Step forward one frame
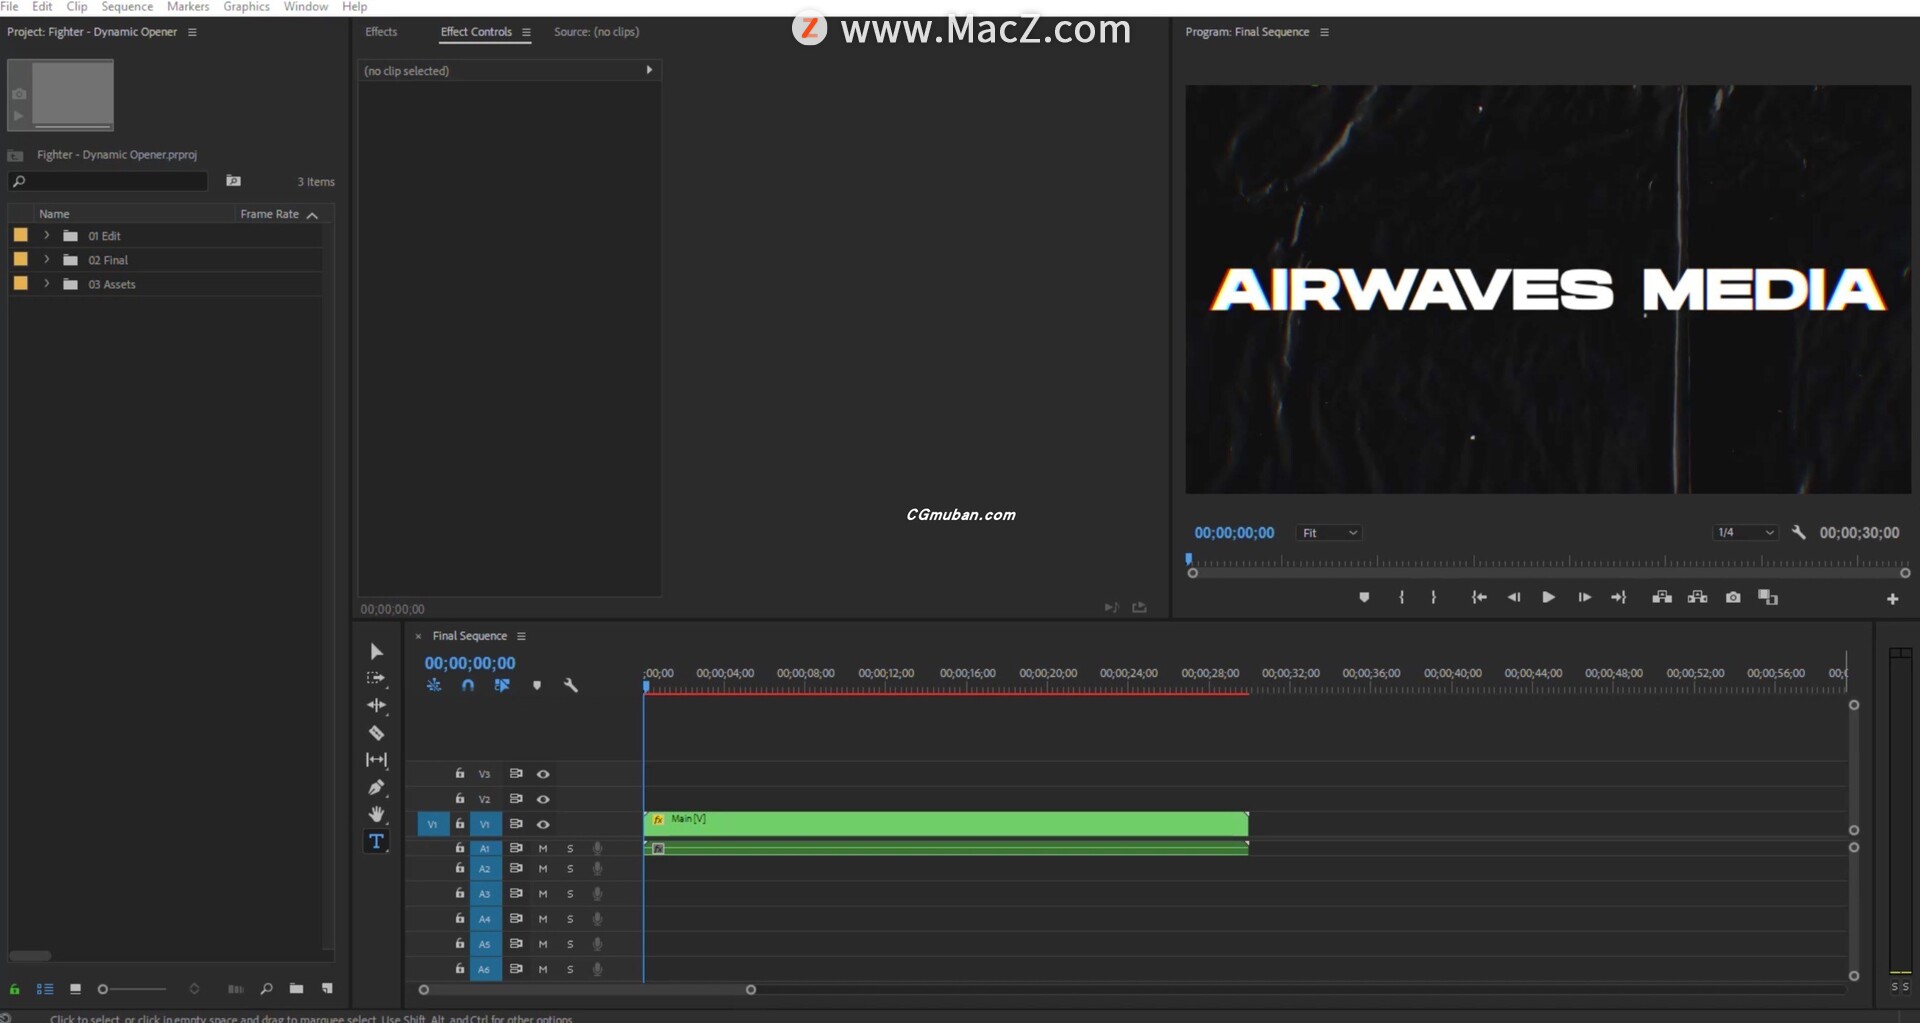Viewport: 1920px width, 1023px height. coord(1584,597)
